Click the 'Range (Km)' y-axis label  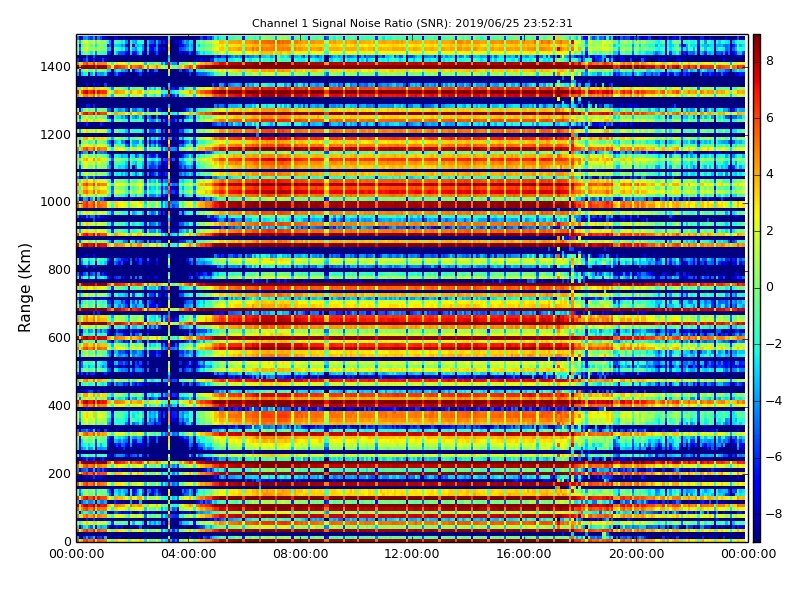coord(24,288)
